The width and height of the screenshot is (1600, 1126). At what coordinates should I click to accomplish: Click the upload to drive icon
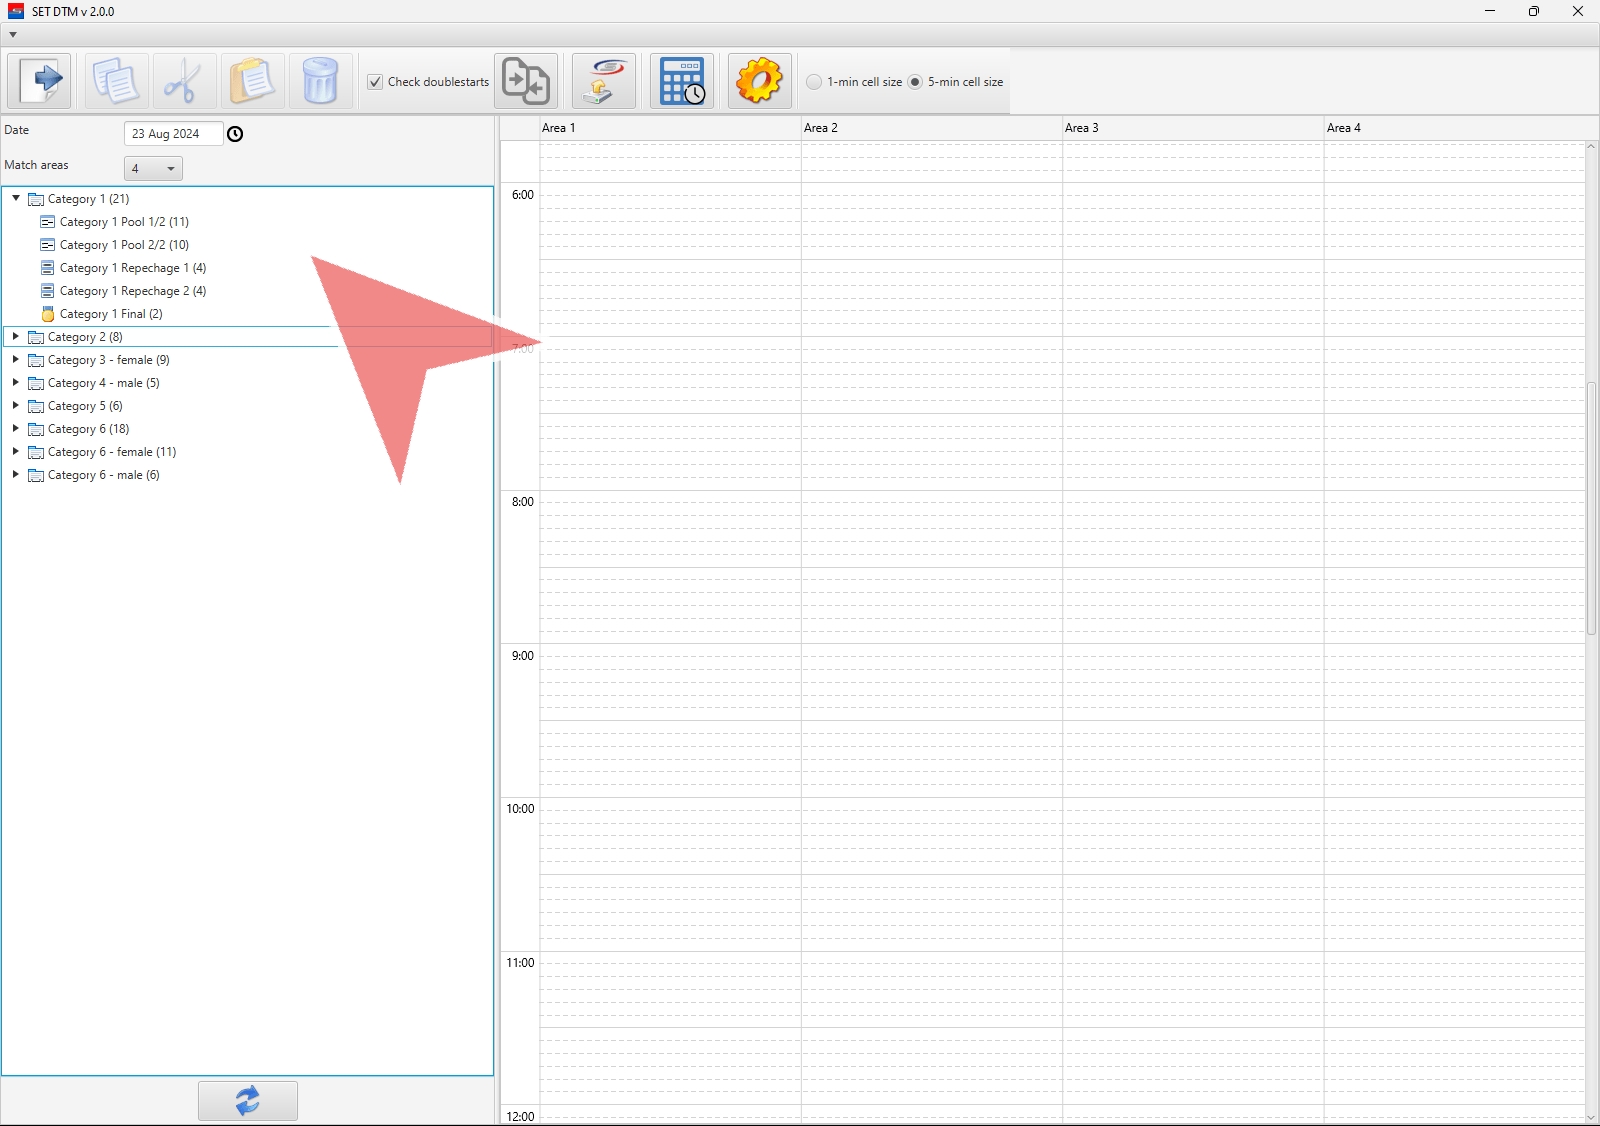tap(604, 81)
